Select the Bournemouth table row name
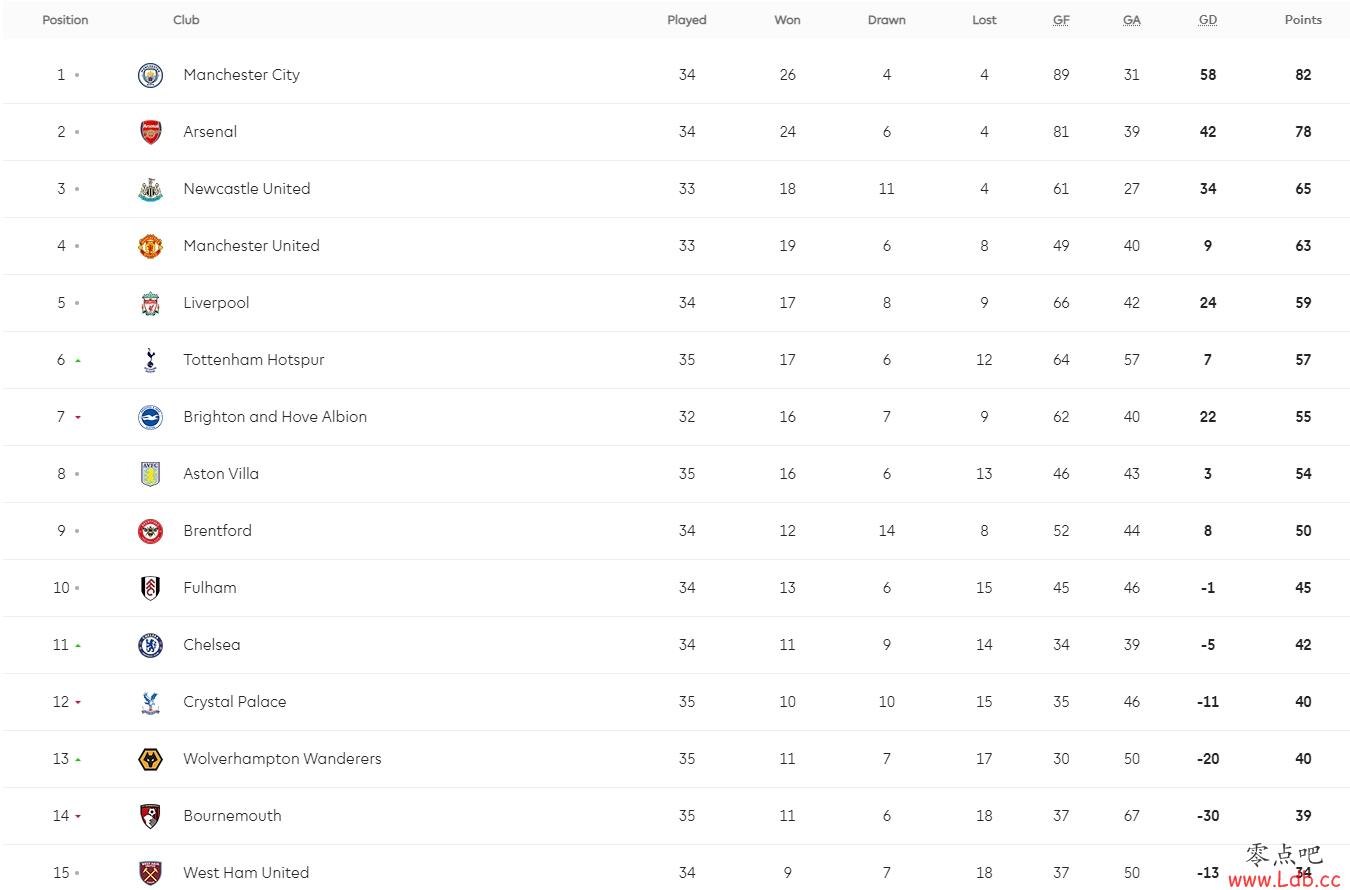Screen dimensions: 1350x890 coord(232,816)
